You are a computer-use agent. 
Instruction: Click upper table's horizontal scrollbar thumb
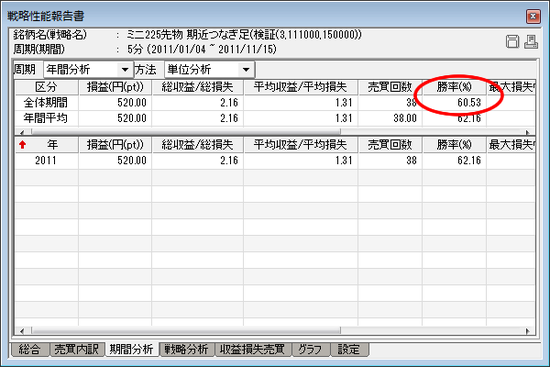point(186,132)
